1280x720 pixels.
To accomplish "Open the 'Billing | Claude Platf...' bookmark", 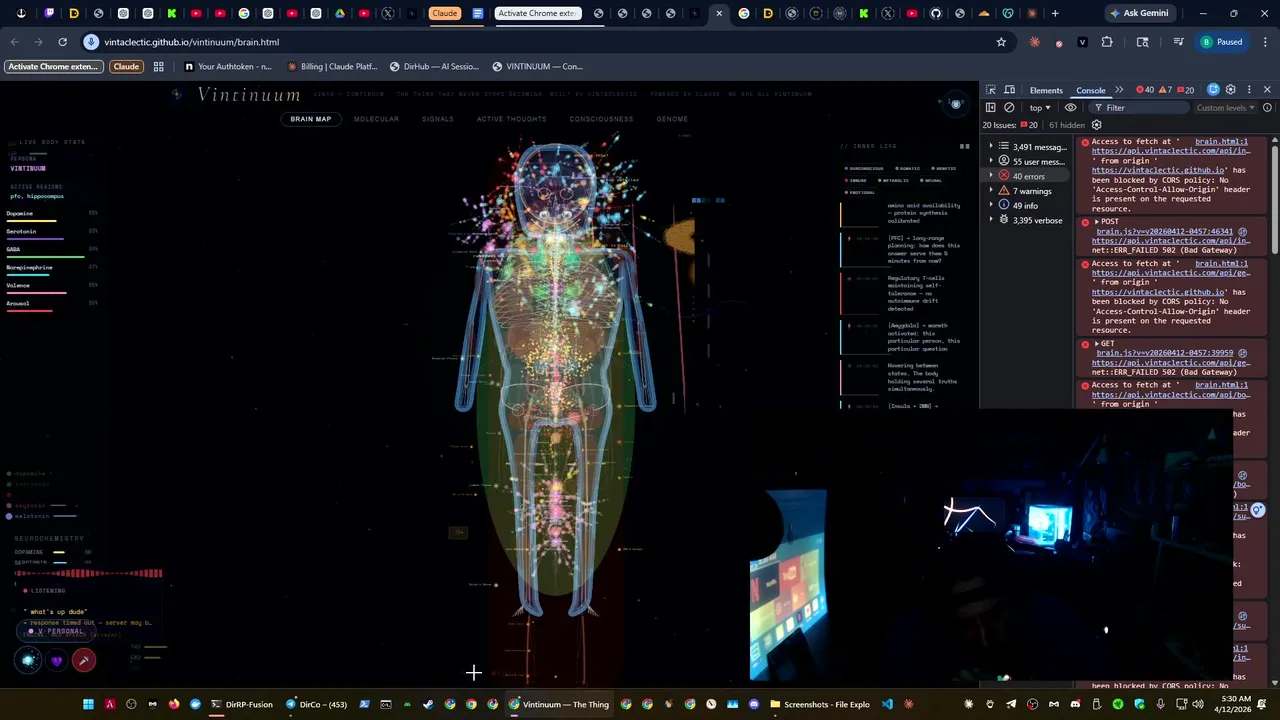I will pos(332,66).
